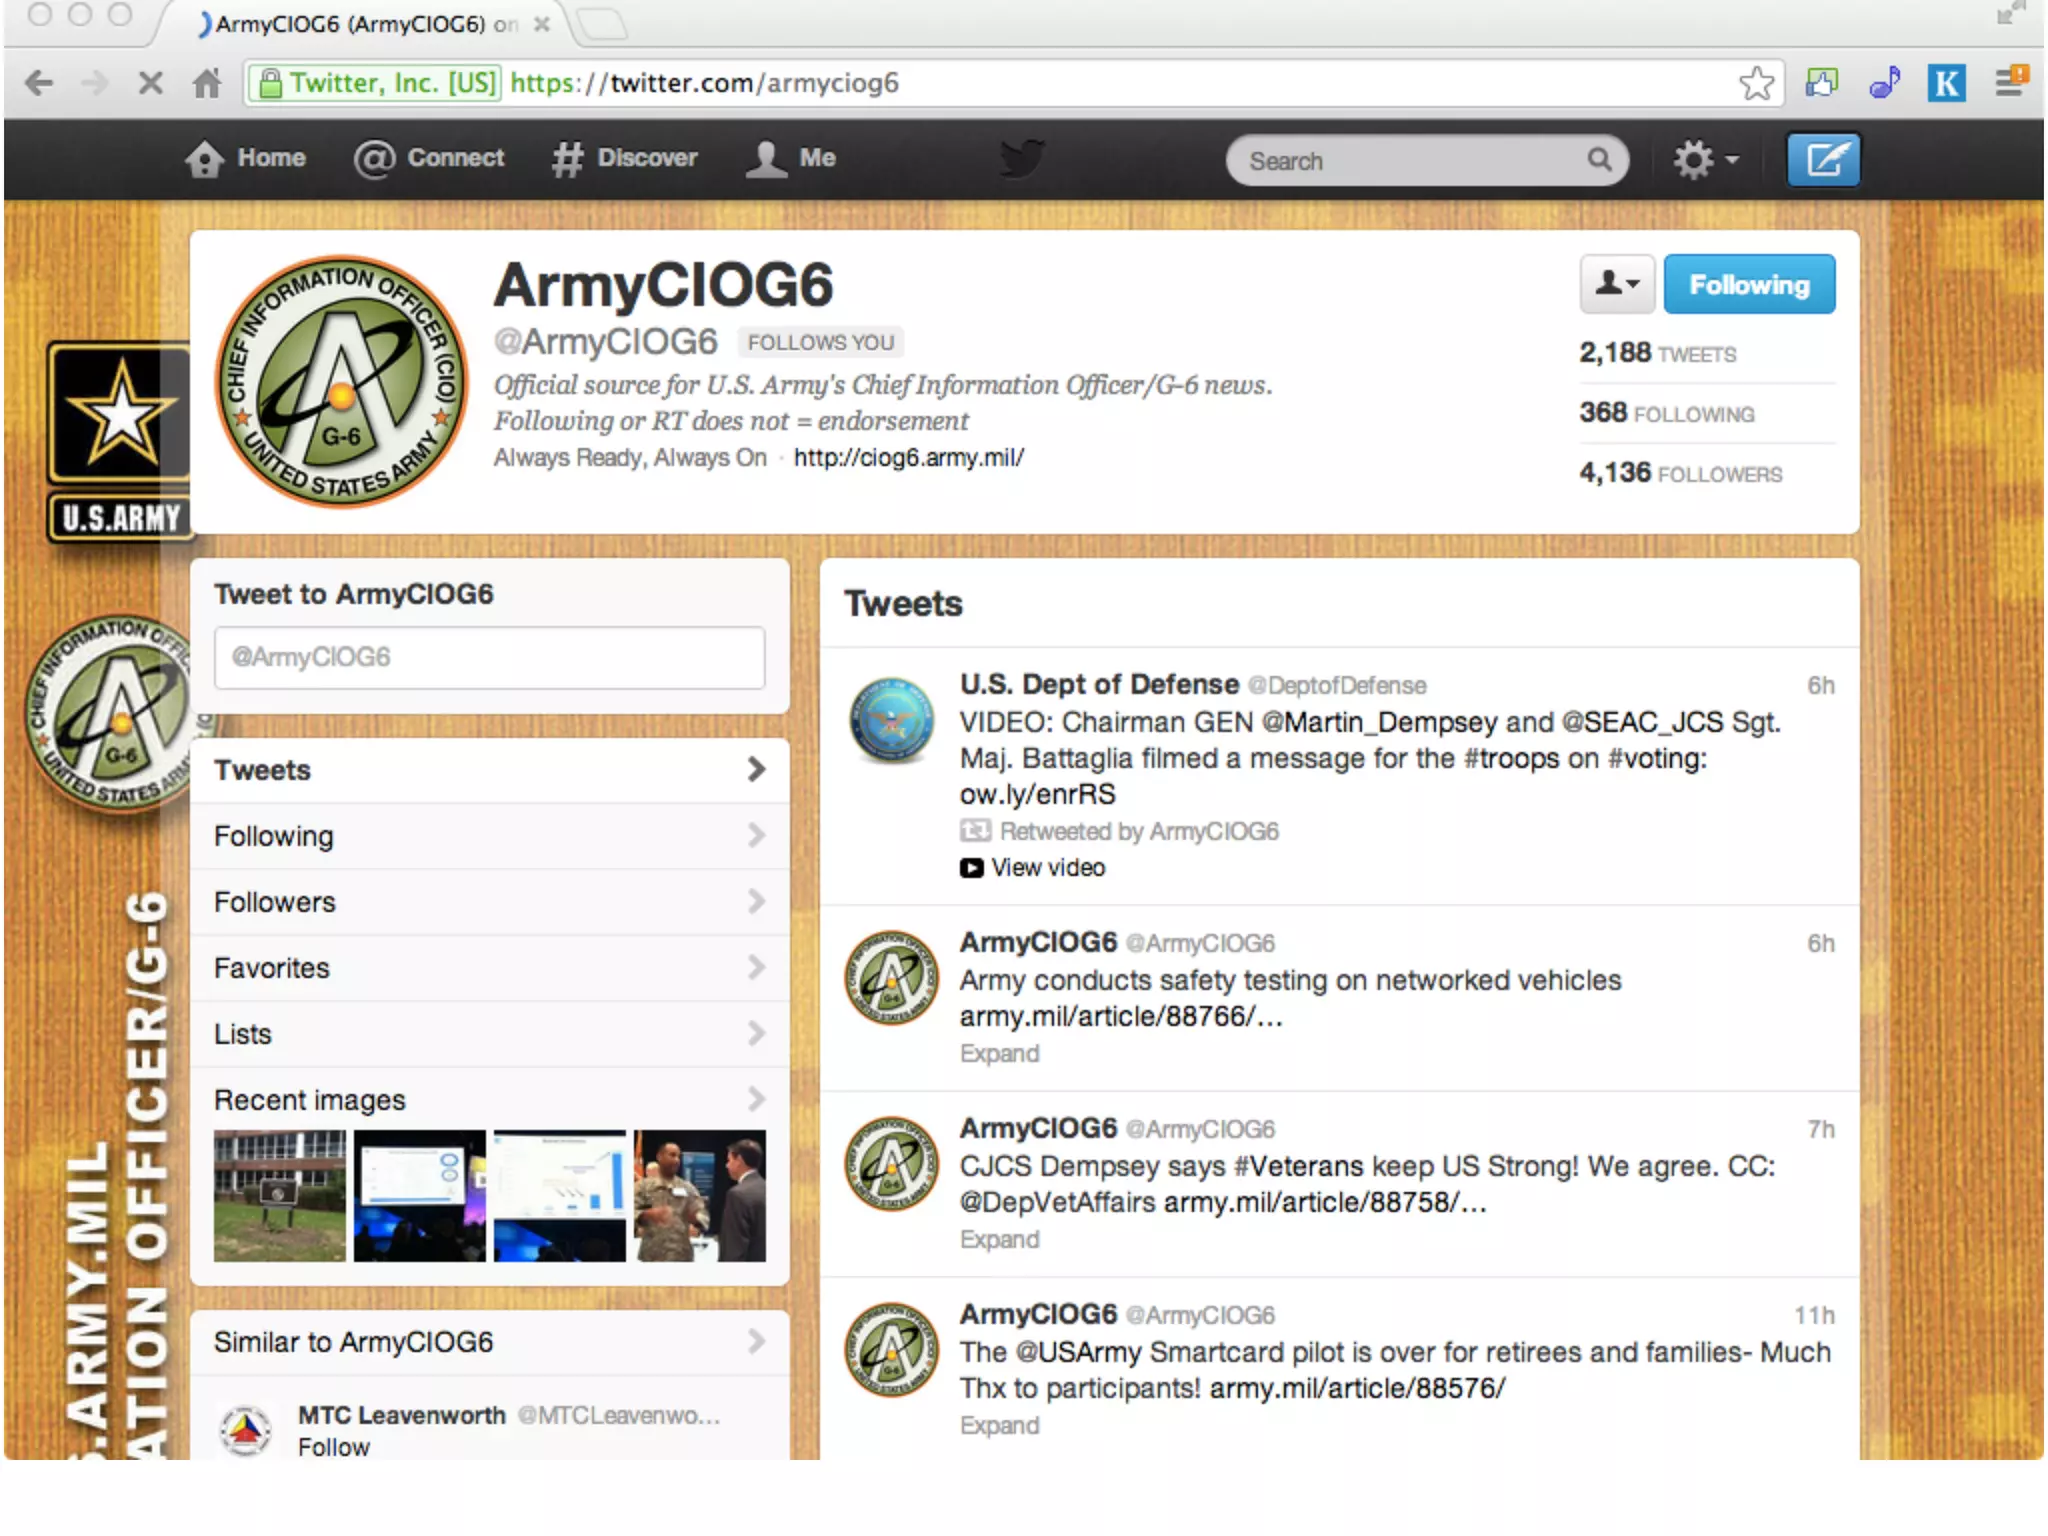Toggle the blue Following button

[1749, 285]
